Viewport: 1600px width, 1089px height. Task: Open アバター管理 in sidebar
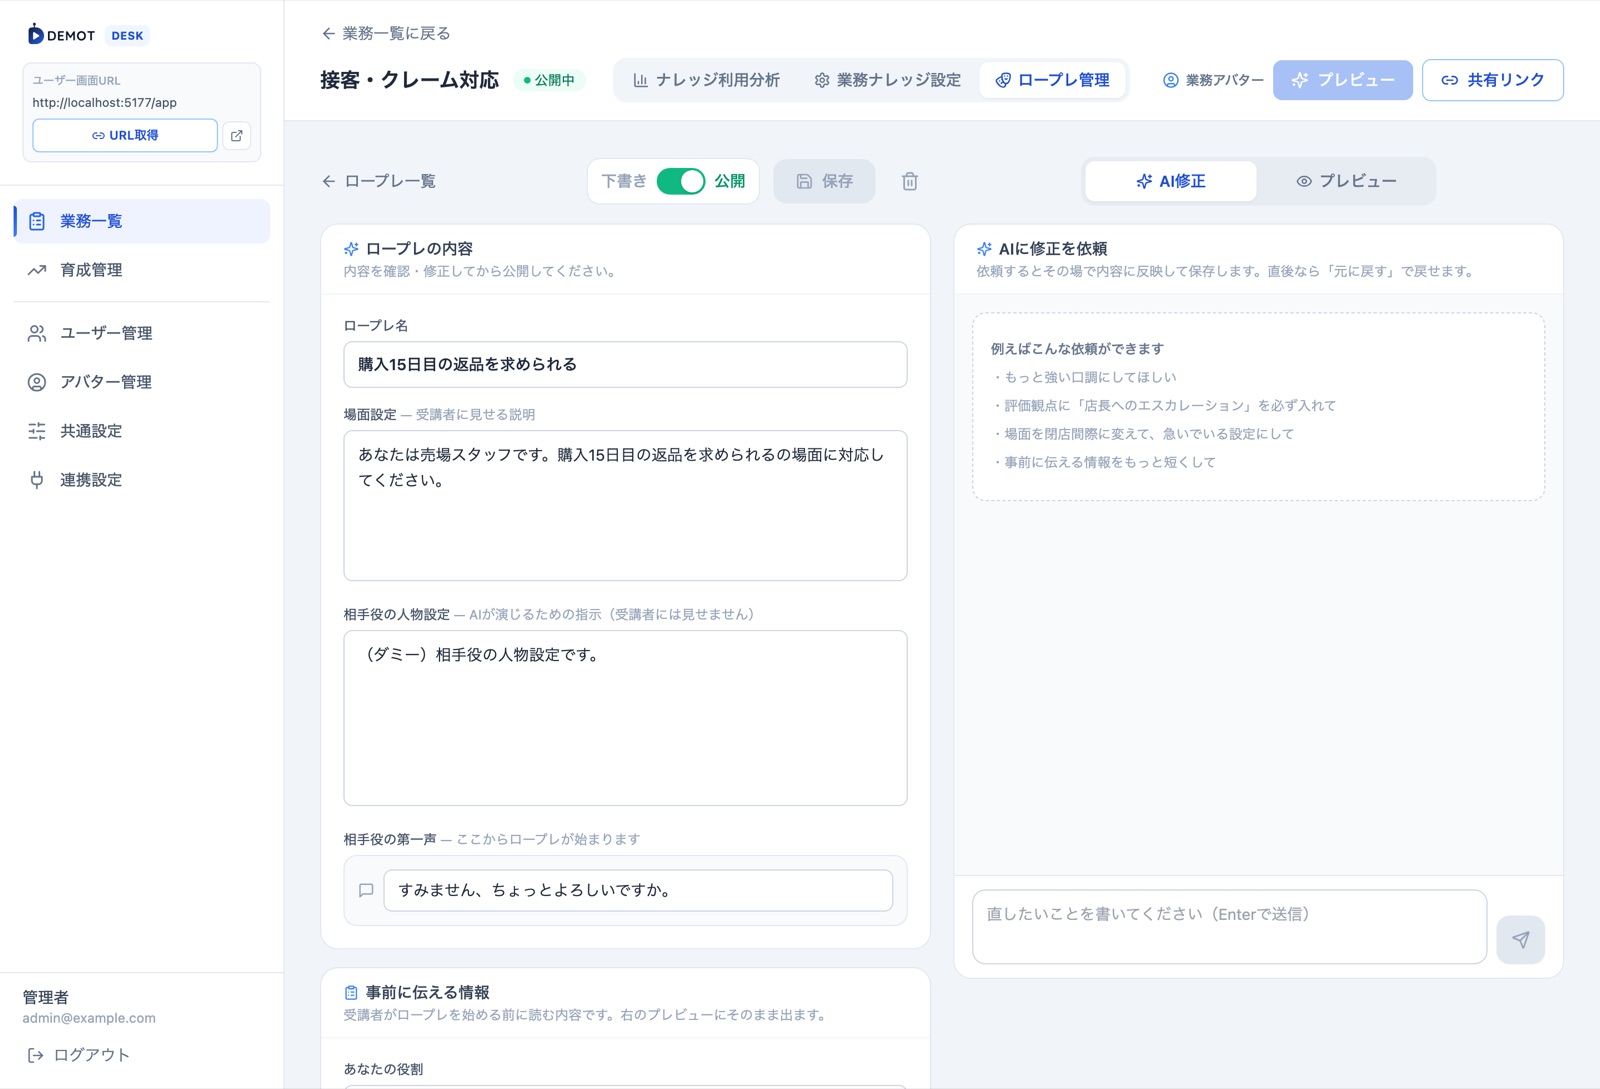142,382
